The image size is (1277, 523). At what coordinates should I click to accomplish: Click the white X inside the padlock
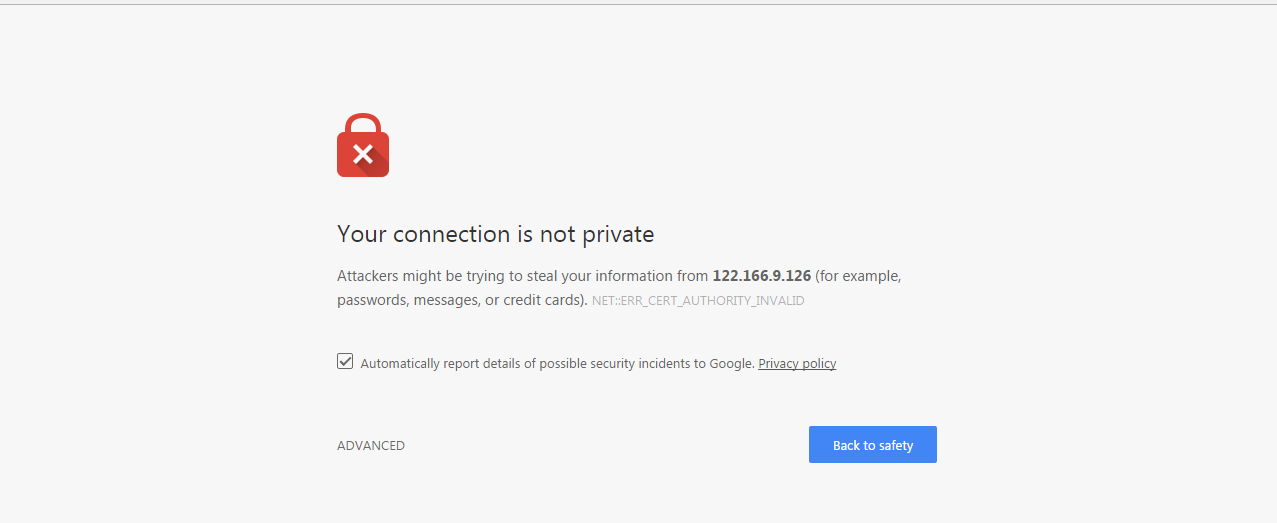tap(363, 154)
